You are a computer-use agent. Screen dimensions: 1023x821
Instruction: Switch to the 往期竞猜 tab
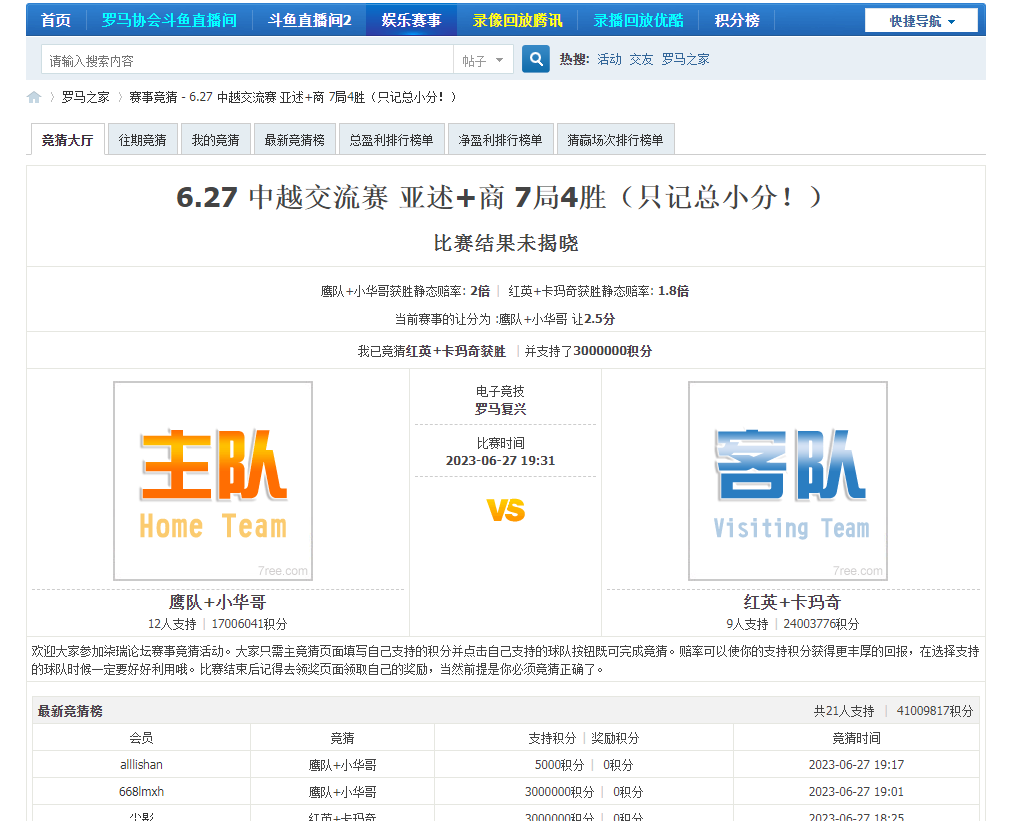click(143, 141)
